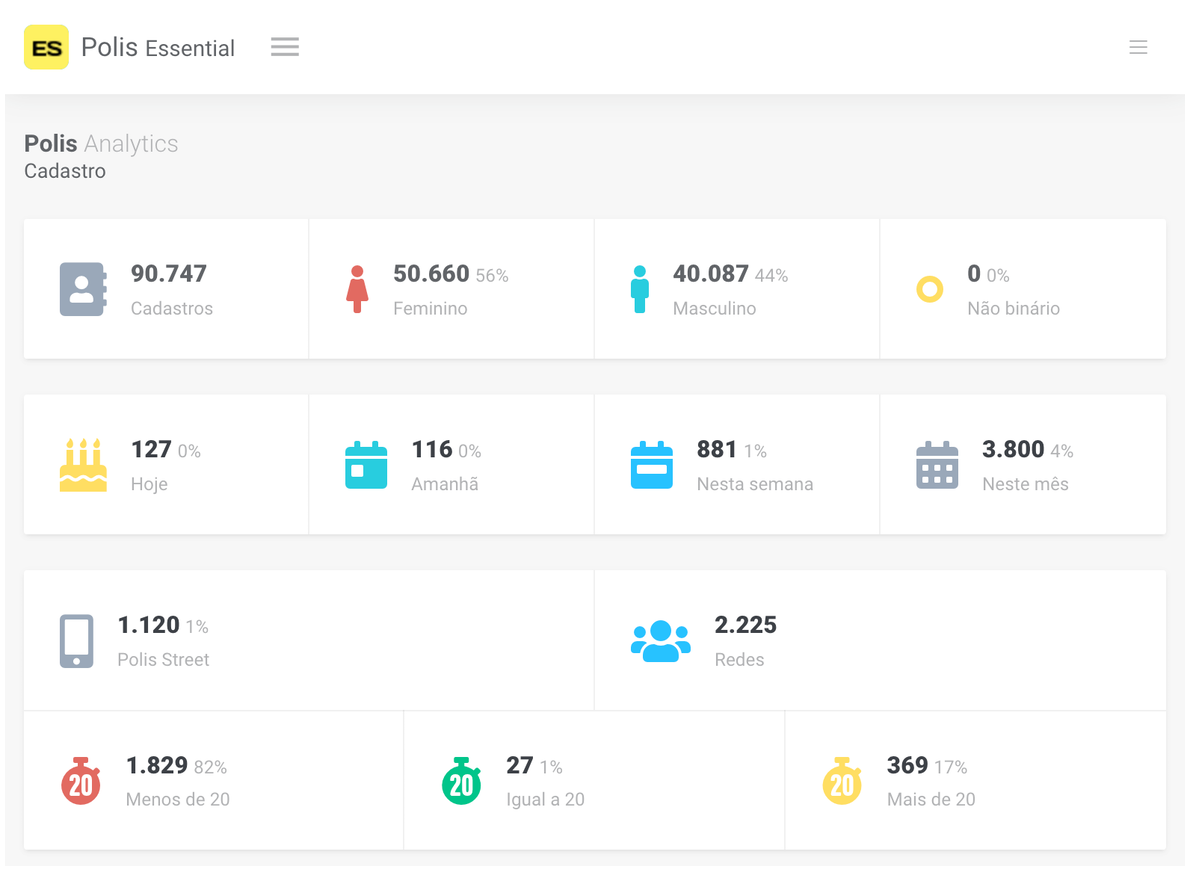This screenshot has height=871, width=1190.
Task: Click the yellow ES logo
Action: pos(46,47)
